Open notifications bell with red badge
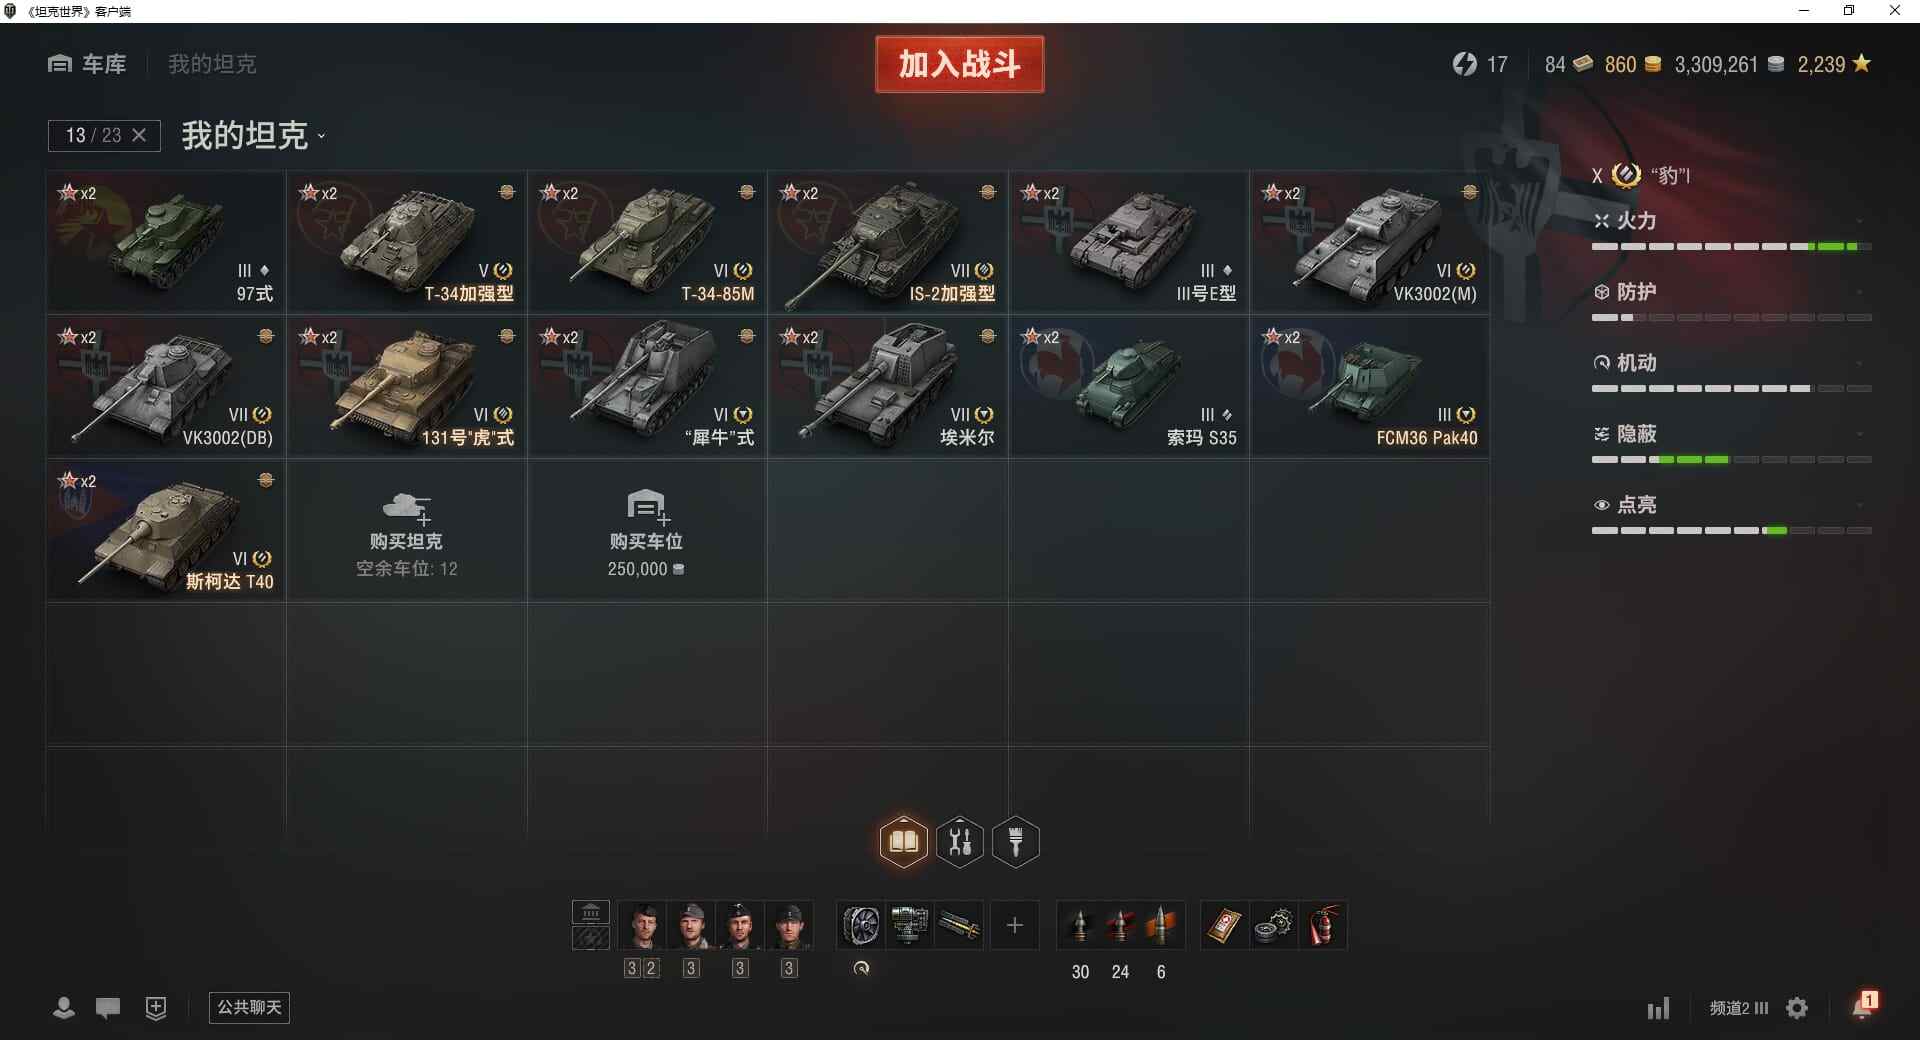The height and width of the screenshot is (1040, 1920). coord(1864,1005)
